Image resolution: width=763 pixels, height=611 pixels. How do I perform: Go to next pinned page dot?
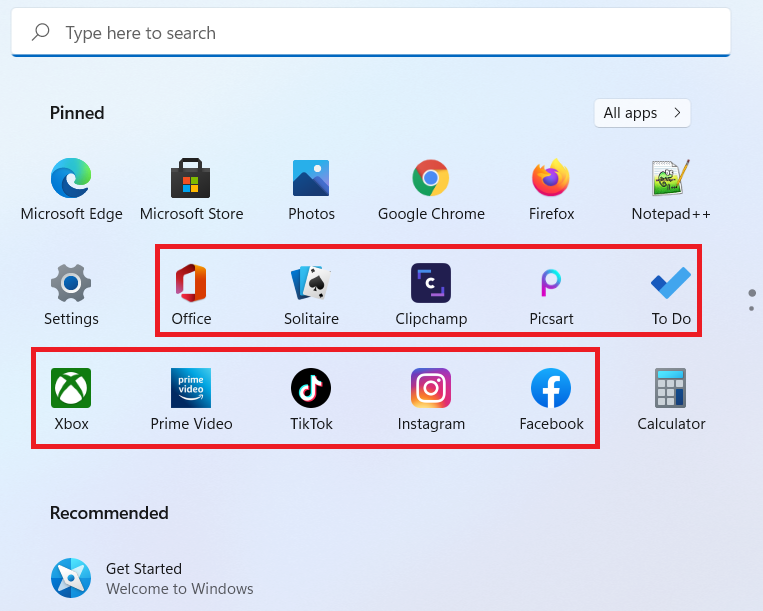(x=752, y=308)
